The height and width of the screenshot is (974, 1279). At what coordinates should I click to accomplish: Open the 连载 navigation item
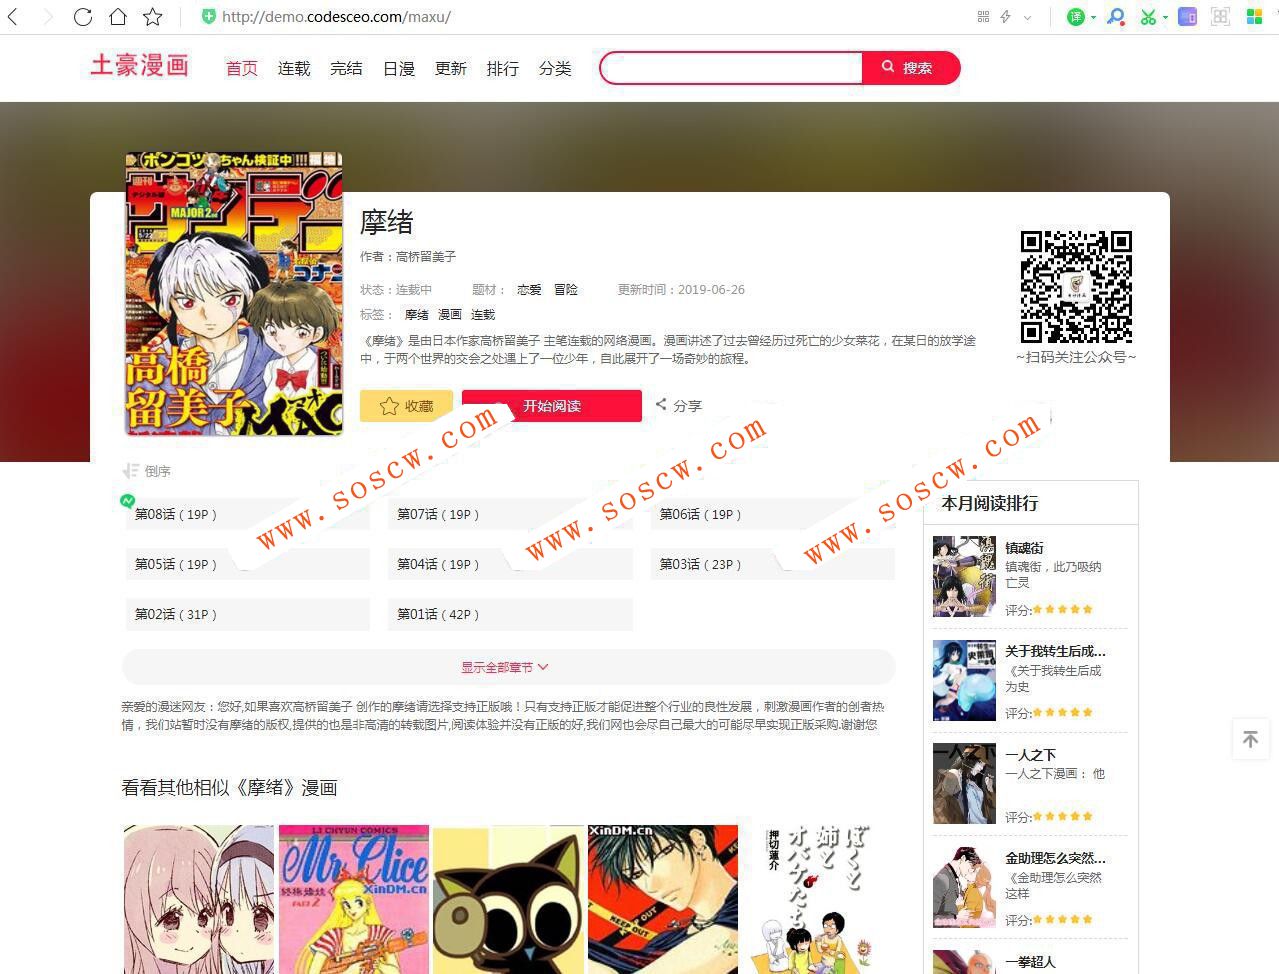pyautogui.click(x=294, y=68)
